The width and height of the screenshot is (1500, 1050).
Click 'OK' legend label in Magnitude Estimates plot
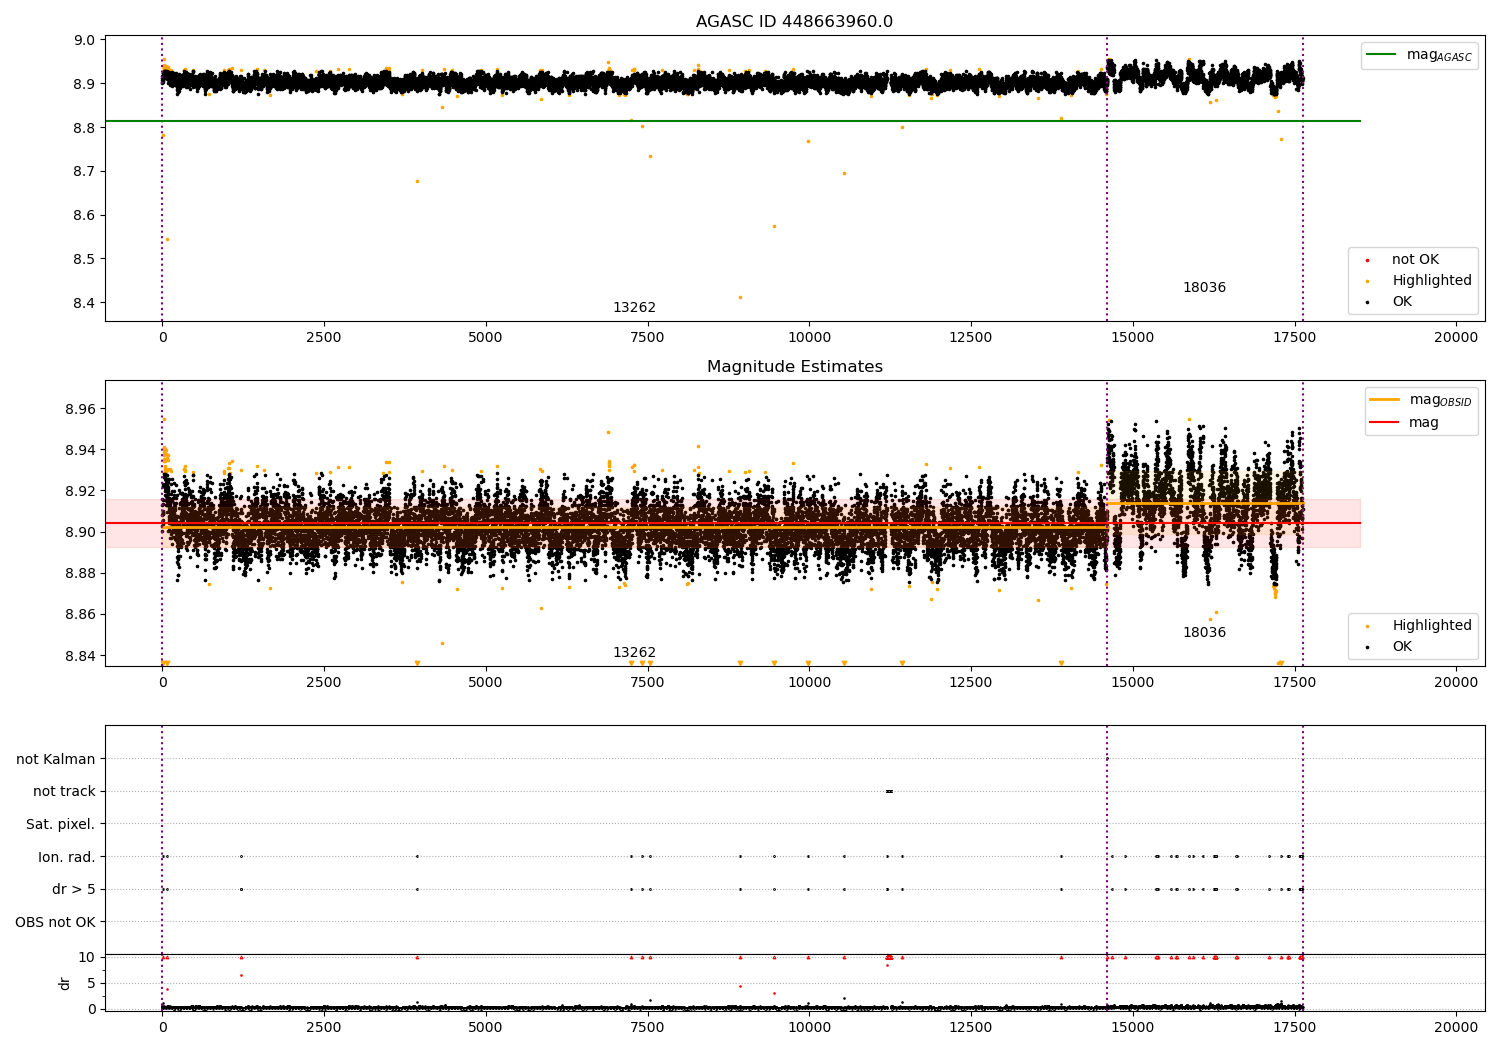(1402, 647)
